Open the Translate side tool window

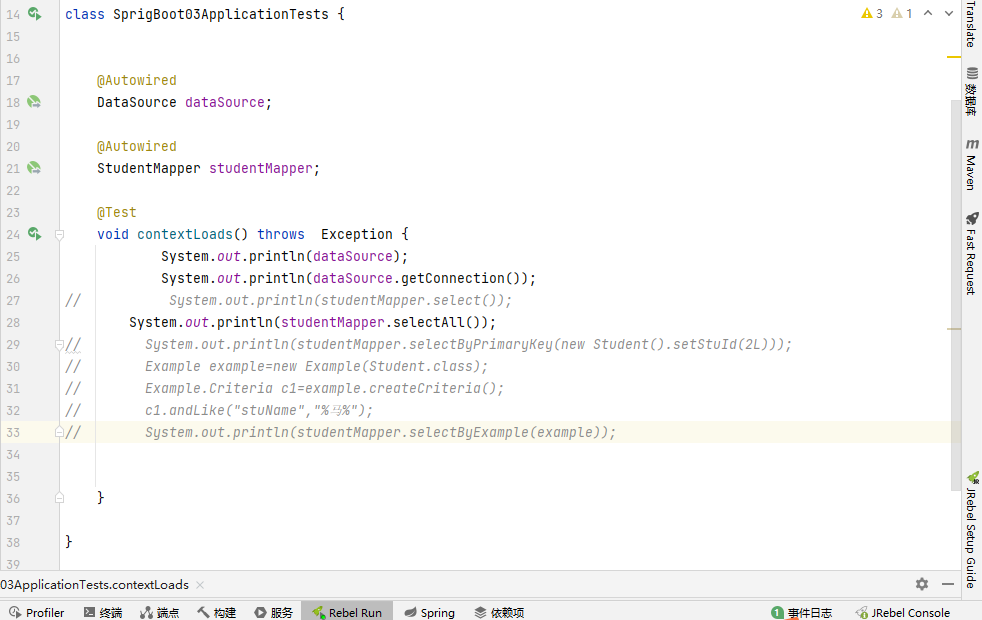(x=971, y=24)
